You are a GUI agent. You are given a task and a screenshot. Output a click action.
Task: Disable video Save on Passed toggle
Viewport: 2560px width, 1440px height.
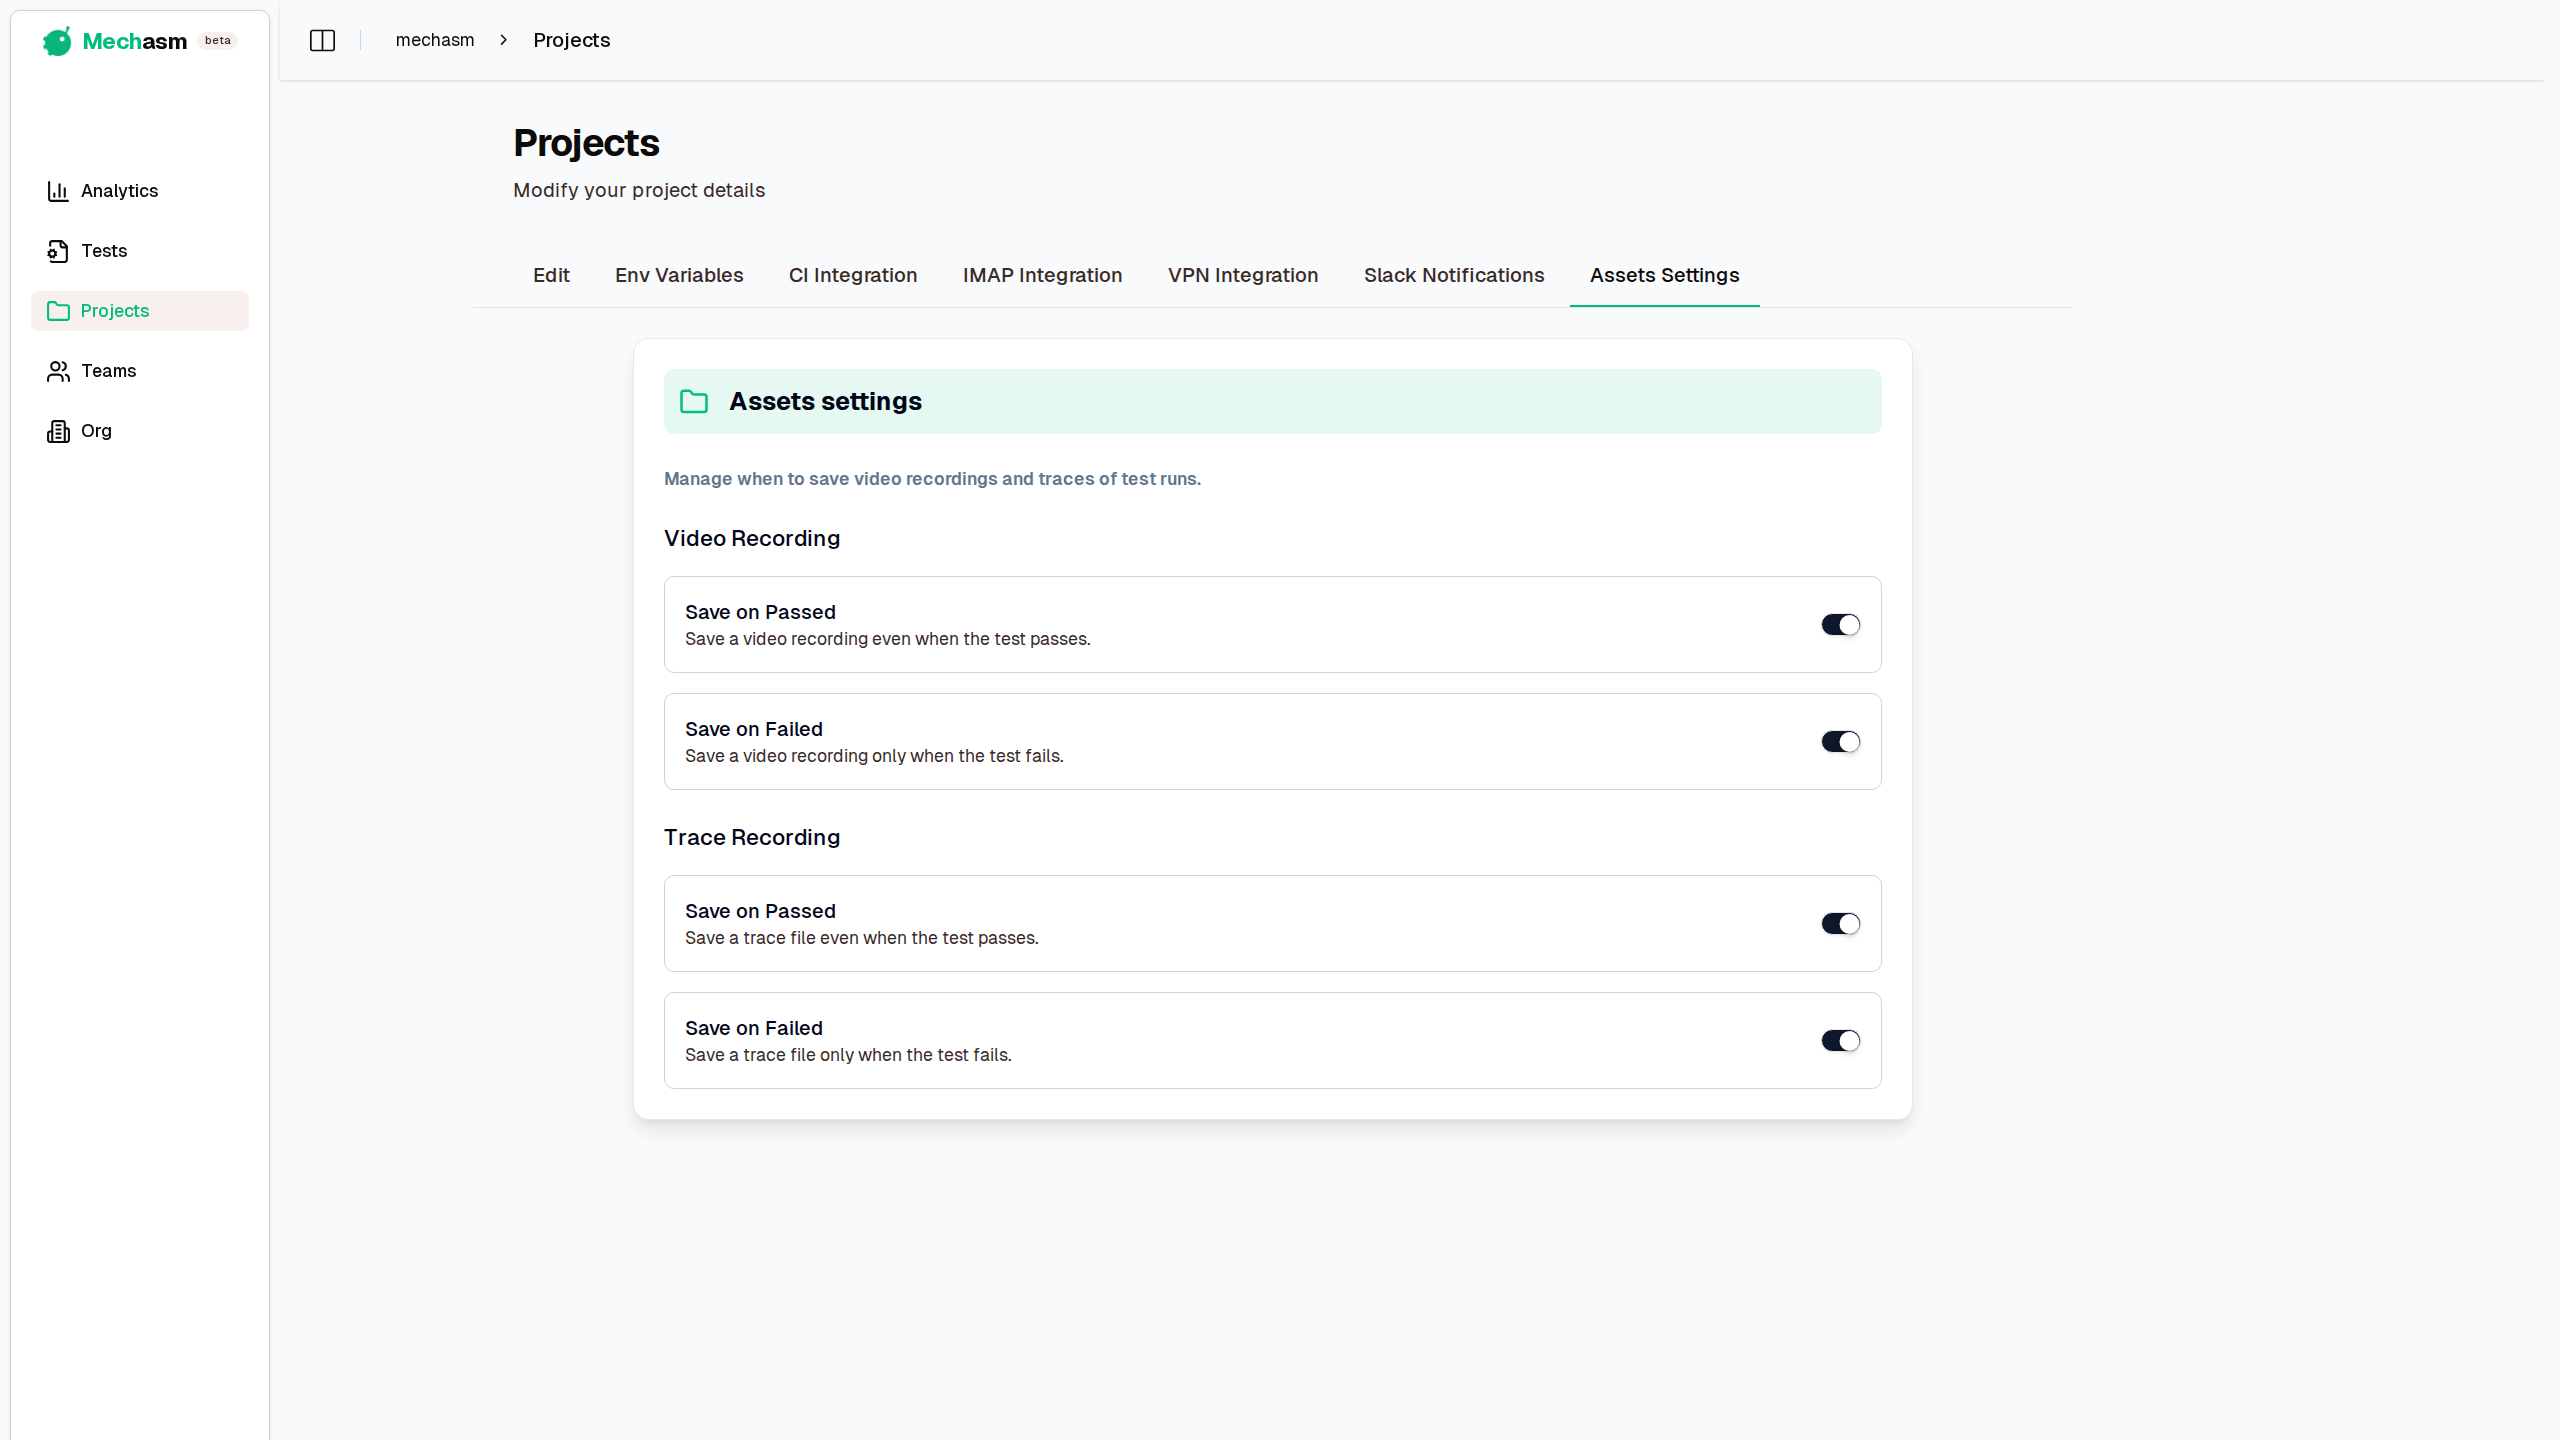point(1840,625)
